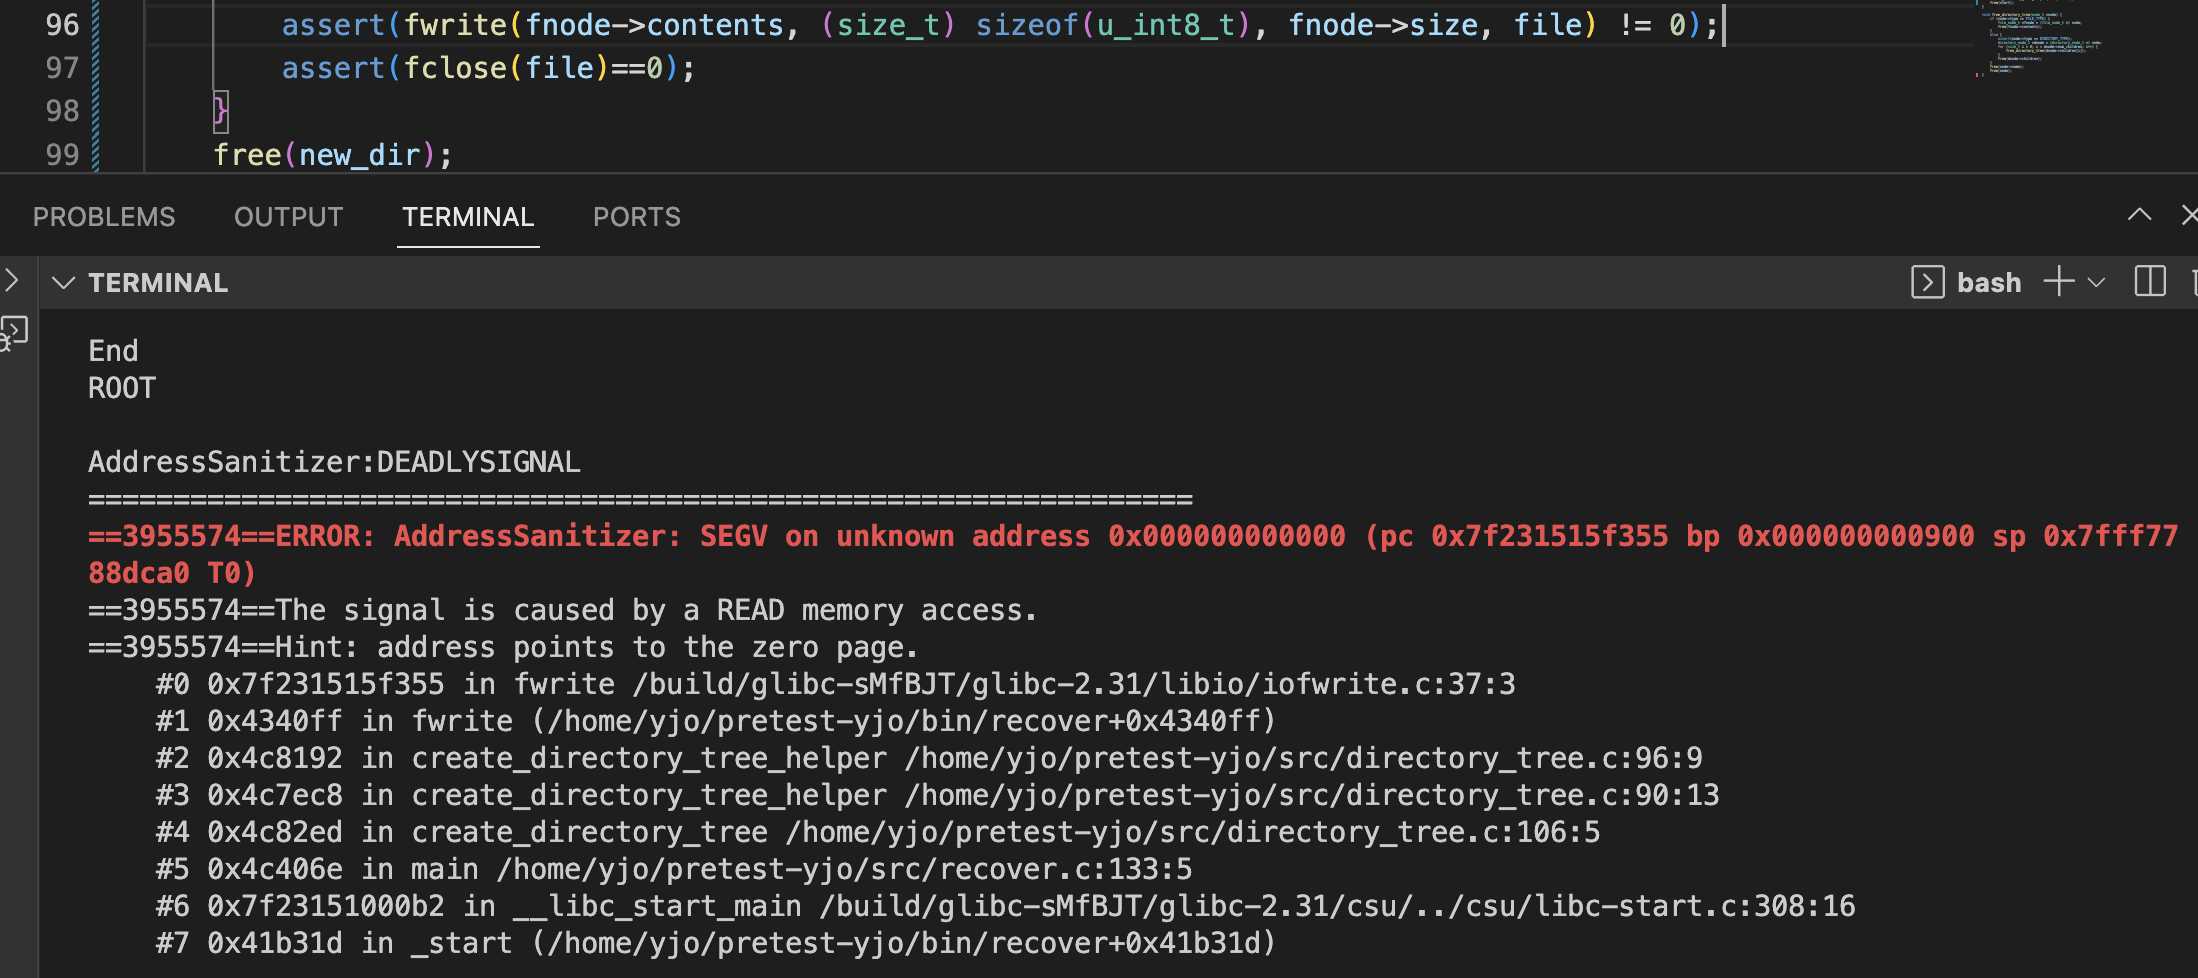This screenshot has width=2198, height=978.
Task: Expand the side chevron left of TERMINAL header
Action: [x=12, y=281]
